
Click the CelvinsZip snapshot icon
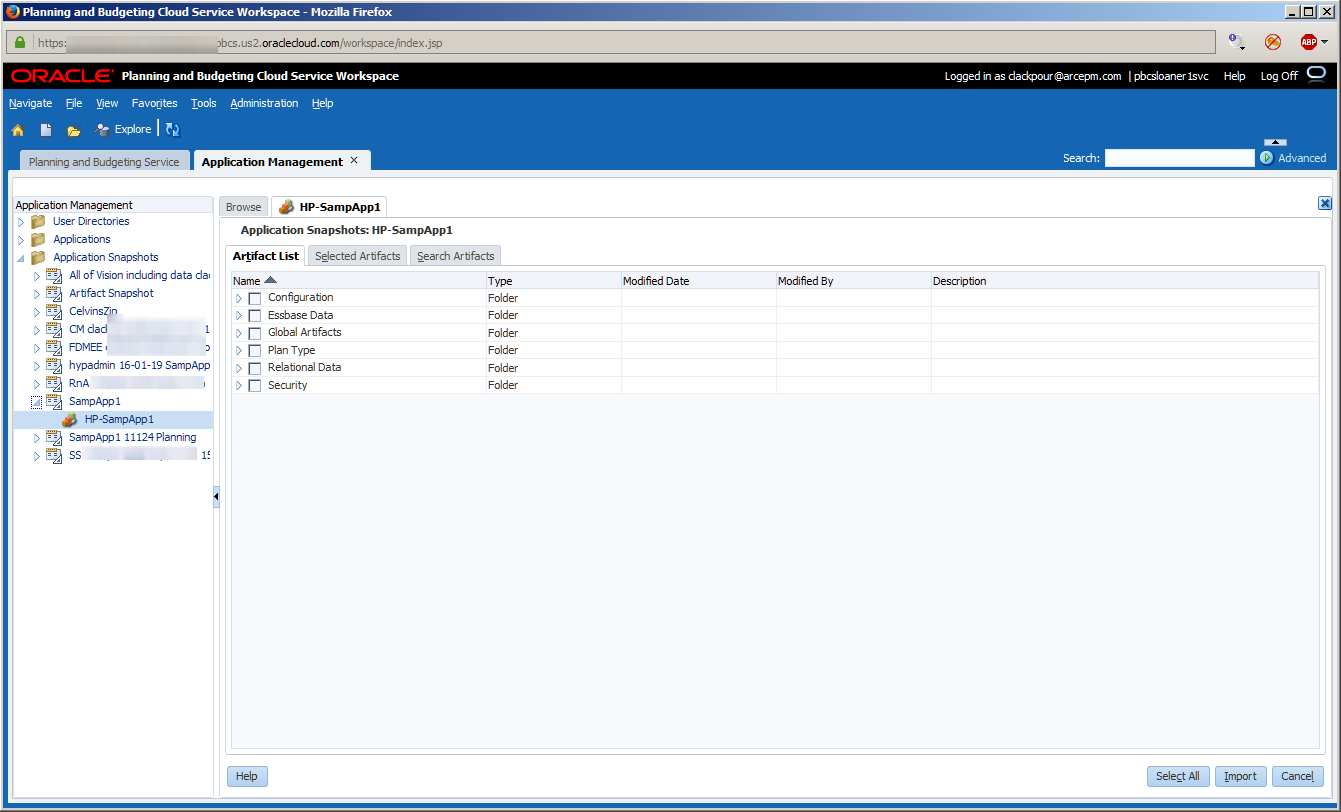(54, 312)
